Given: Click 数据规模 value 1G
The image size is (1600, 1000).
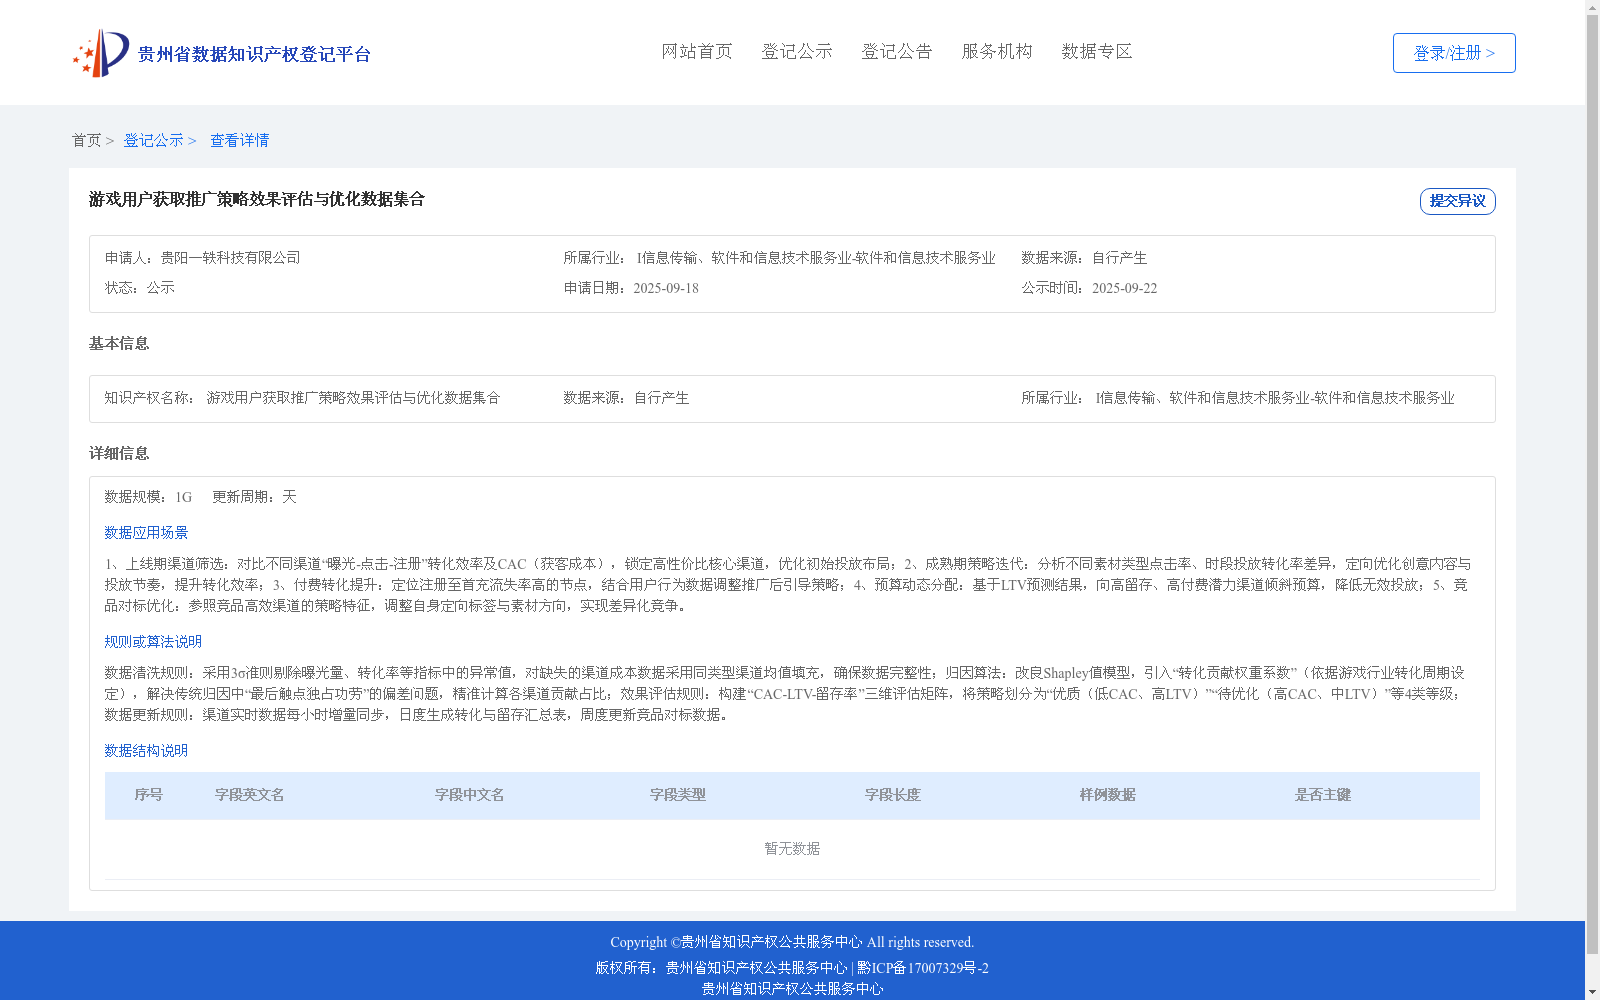Looking at the screenshot, I should point(183,497).
